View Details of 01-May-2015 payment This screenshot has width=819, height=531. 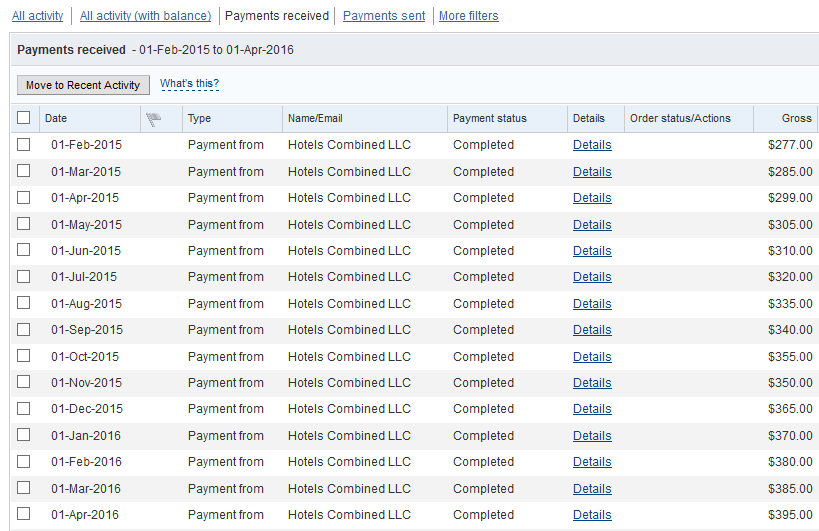click(592, 225)
